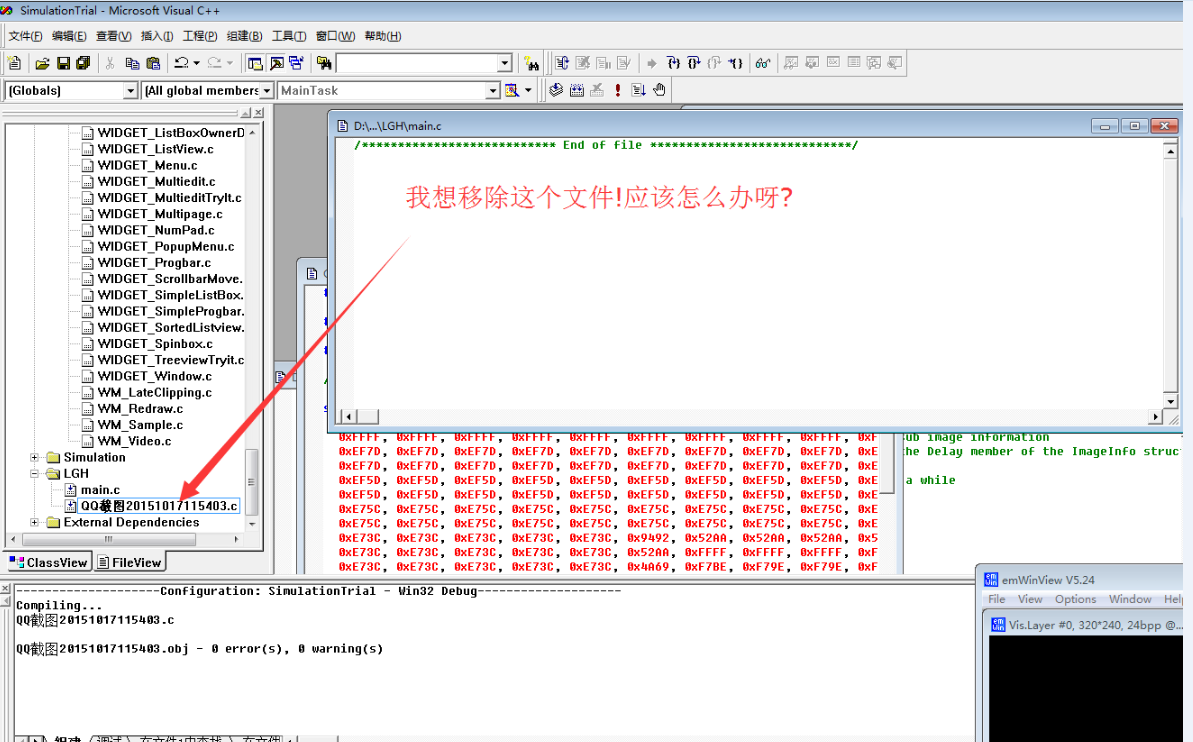The height and width of the screenshot is (742, 1193).
Task: Click the red exclamation Execute Program icon
Action: coord(618,90)
